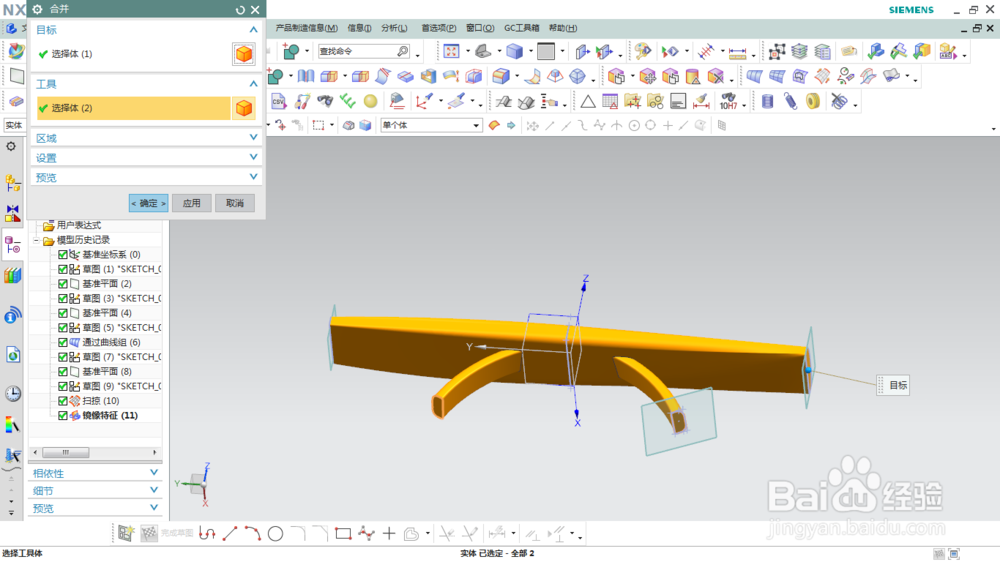Open the 单个体 selection filter dropdown
Screen dimensions: 1000x562
pos(431,126)
